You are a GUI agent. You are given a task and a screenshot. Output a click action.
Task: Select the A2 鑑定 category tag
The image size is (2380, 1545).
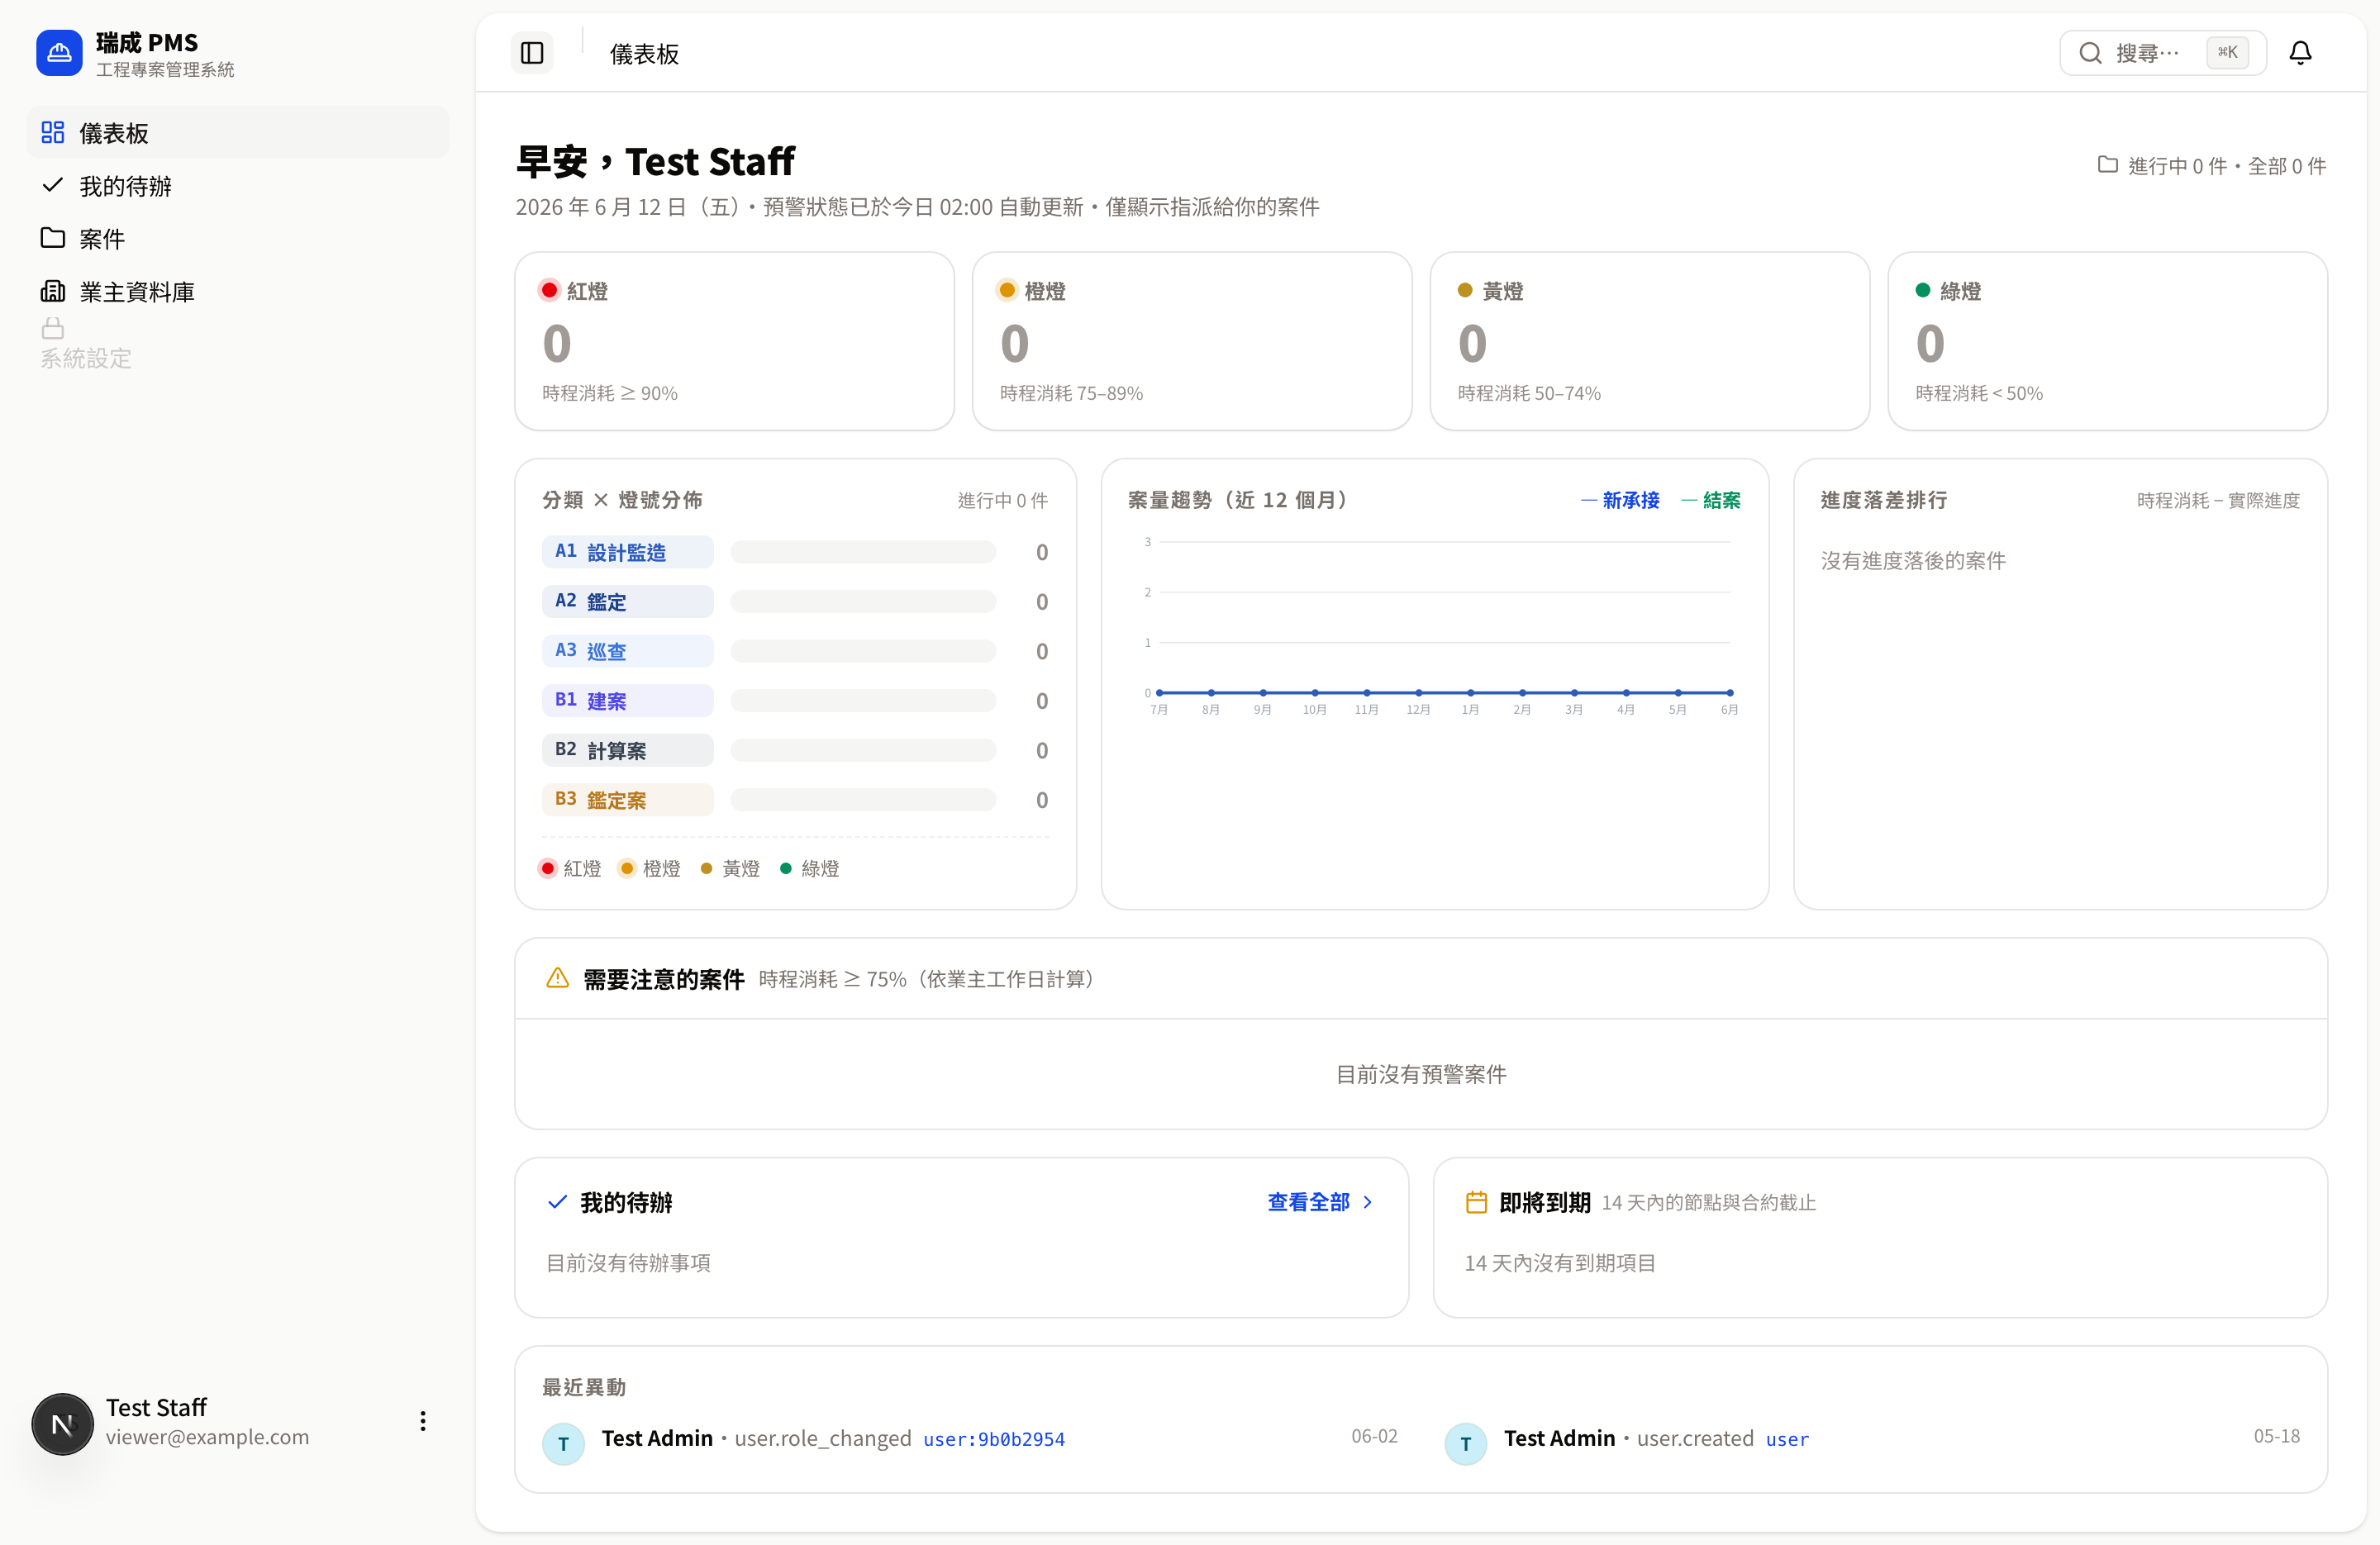click(627, 601)
